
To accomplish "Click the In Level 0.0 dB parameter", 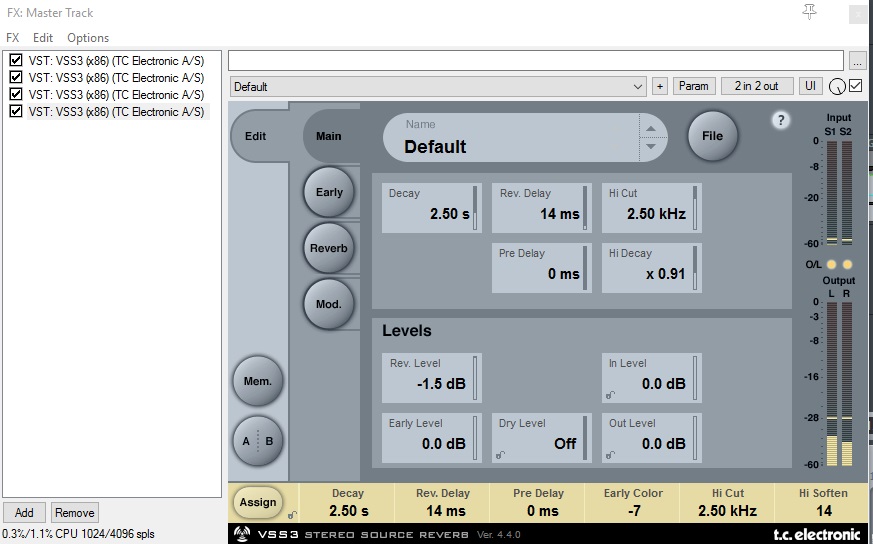I will coord(651,378).
